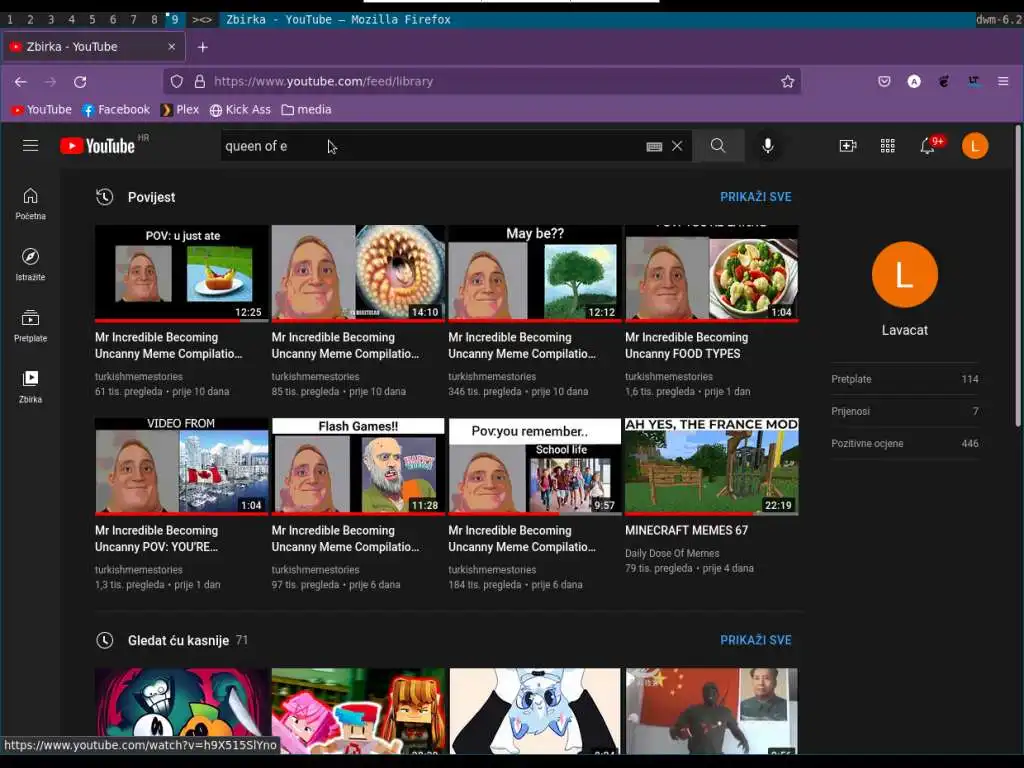Open the AH YES, THE FRANCE MOD thumbnail
Viewport: 1024px width, 768px height.
(711, 466)
